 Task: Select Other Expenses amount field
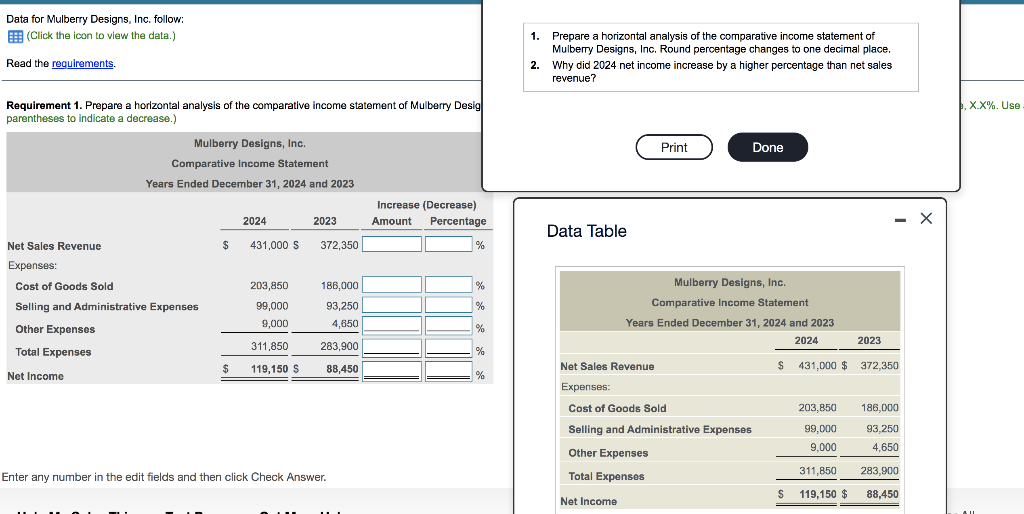(x=392, y=325)
